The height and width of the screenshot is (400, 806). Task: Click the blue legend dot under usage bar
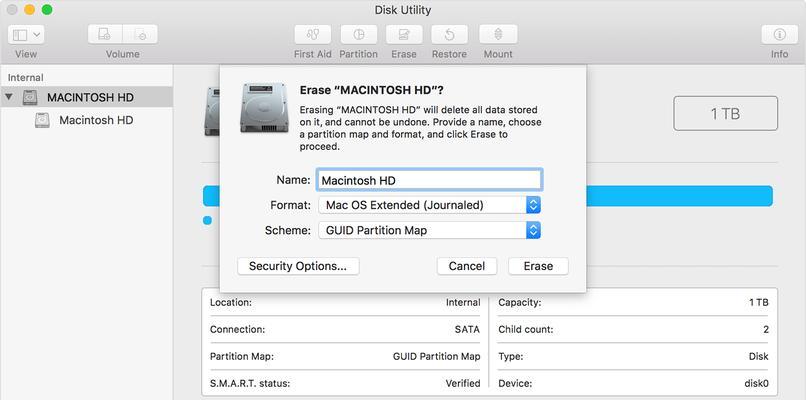pyautogui.click(x=208, y=221)
